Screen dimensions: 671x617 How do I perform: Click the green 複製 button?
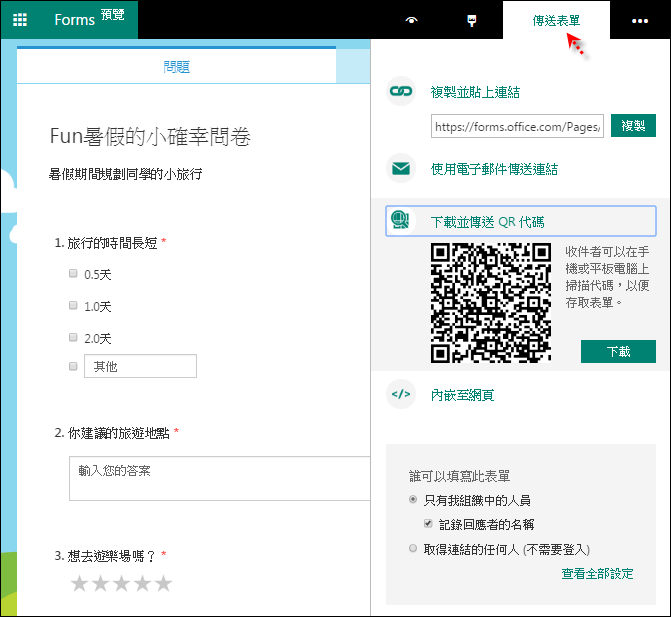tap(633, 125)
